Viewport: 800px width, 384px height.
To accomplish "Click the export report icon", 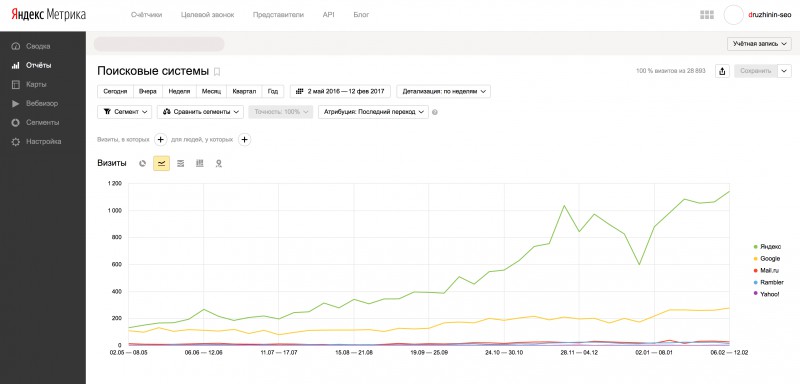I will point(722,71).
